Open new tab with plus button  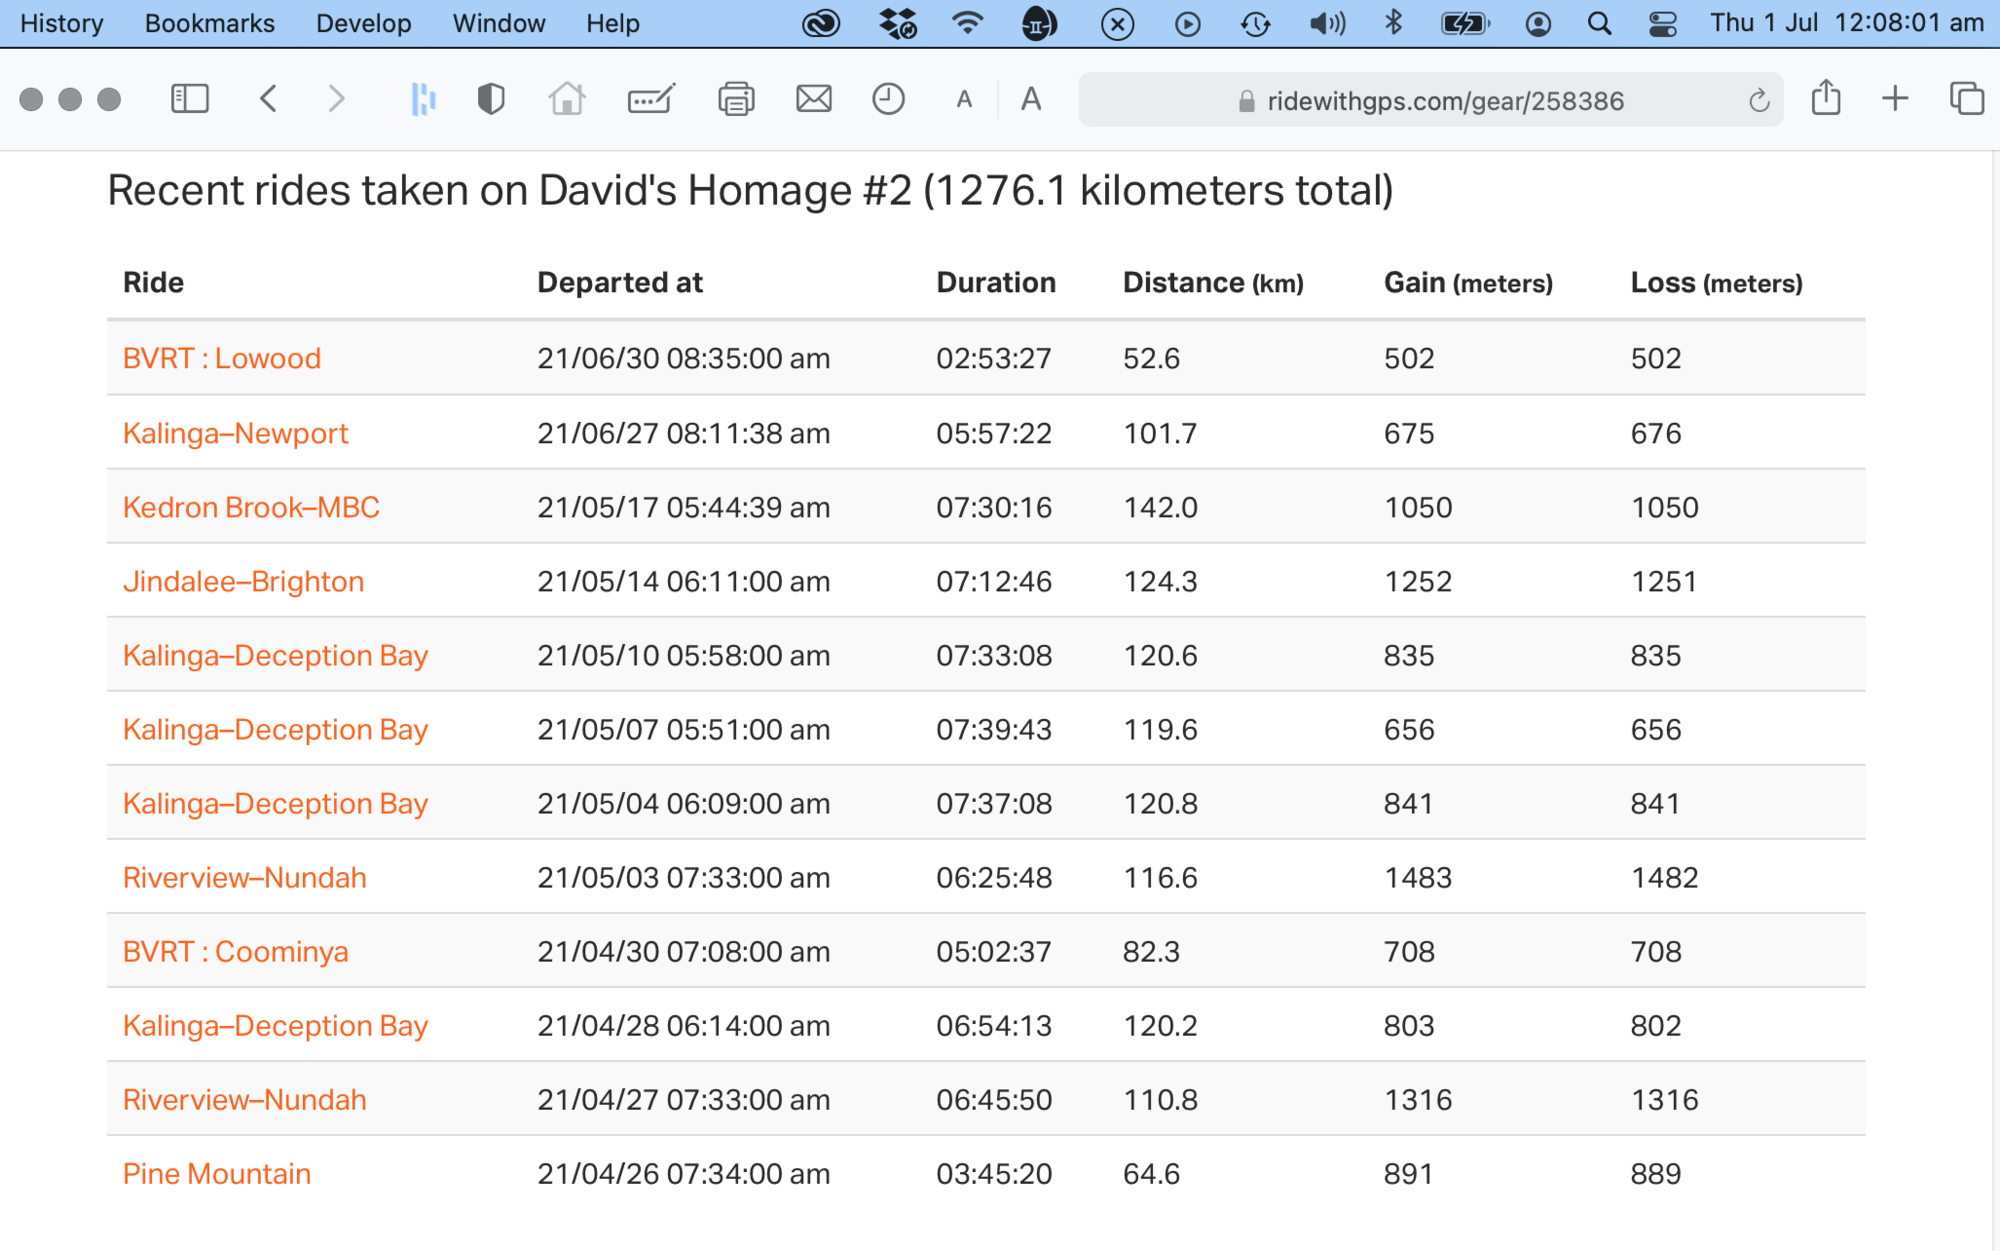pos(1895,99)
